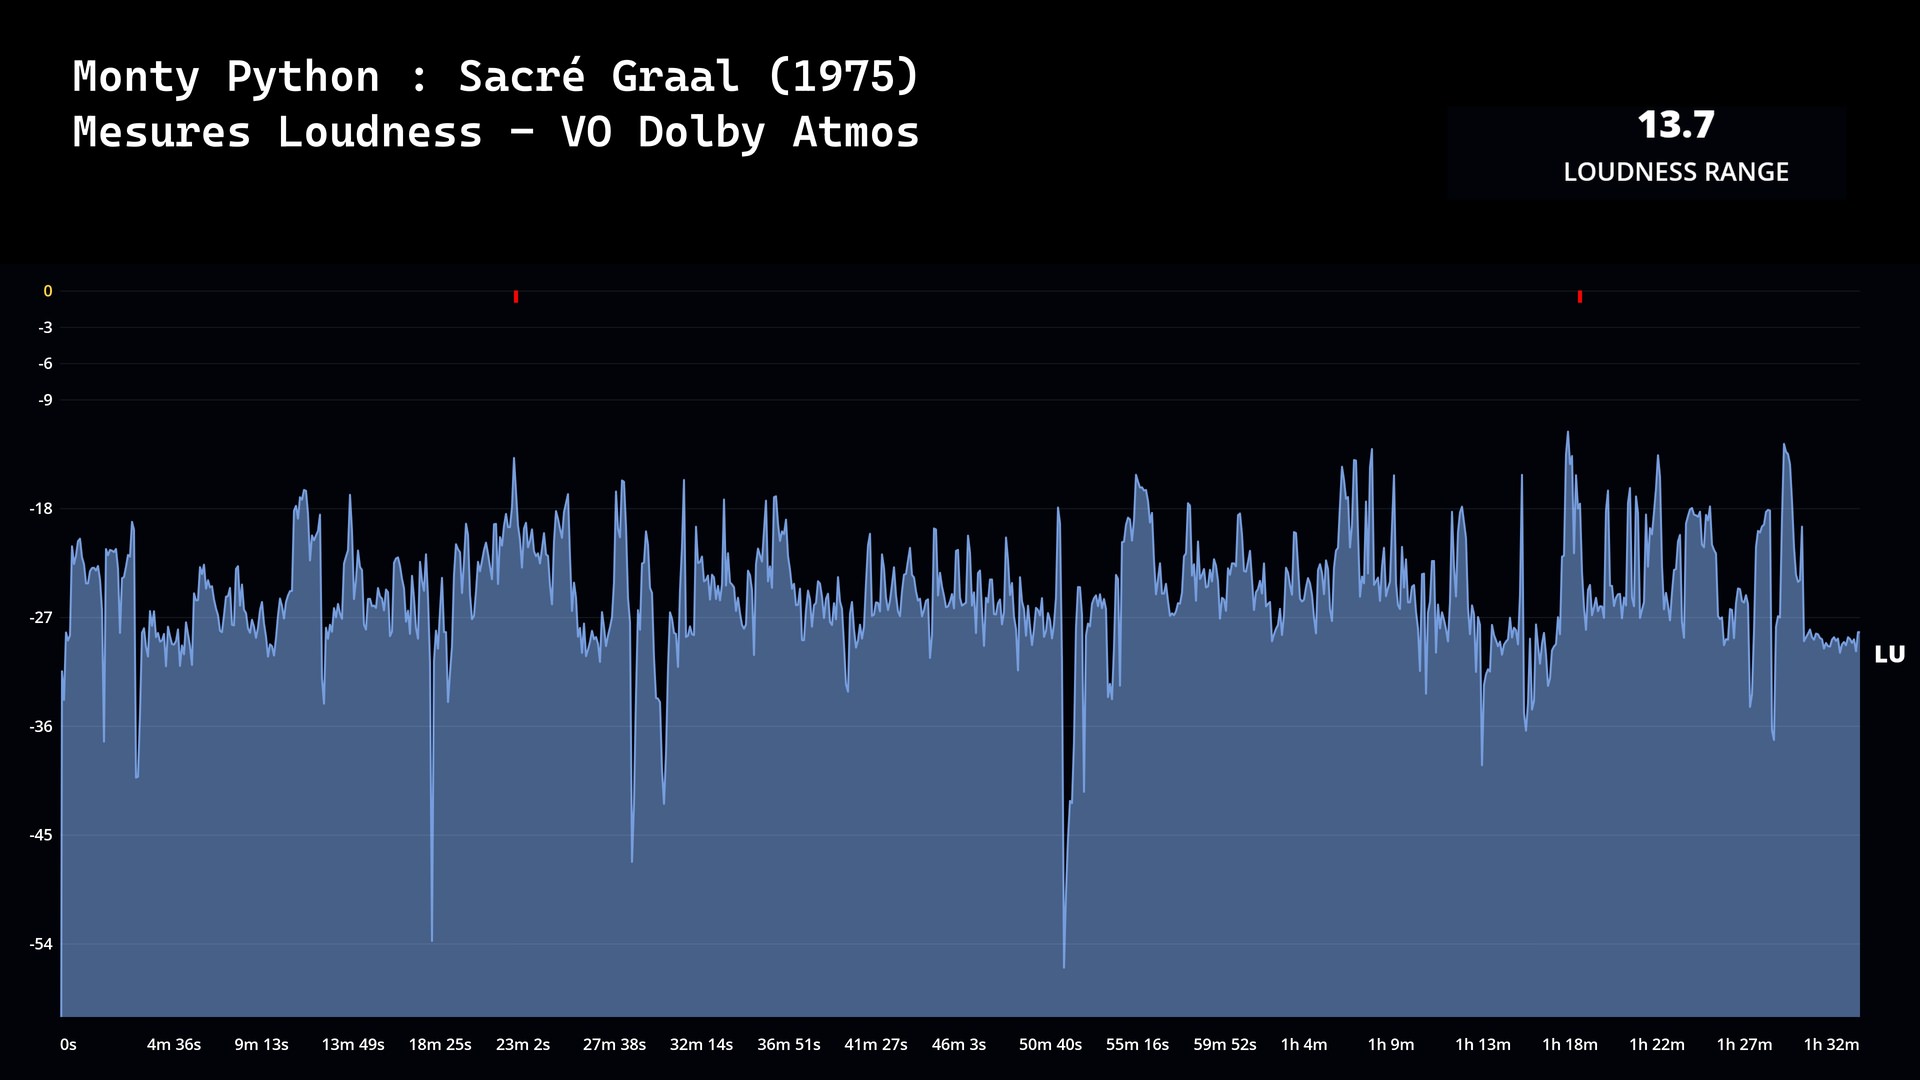Click the 0 value on the Y axis
This screenshot has width=1920, height=1080.
click(x=47, y=291)
